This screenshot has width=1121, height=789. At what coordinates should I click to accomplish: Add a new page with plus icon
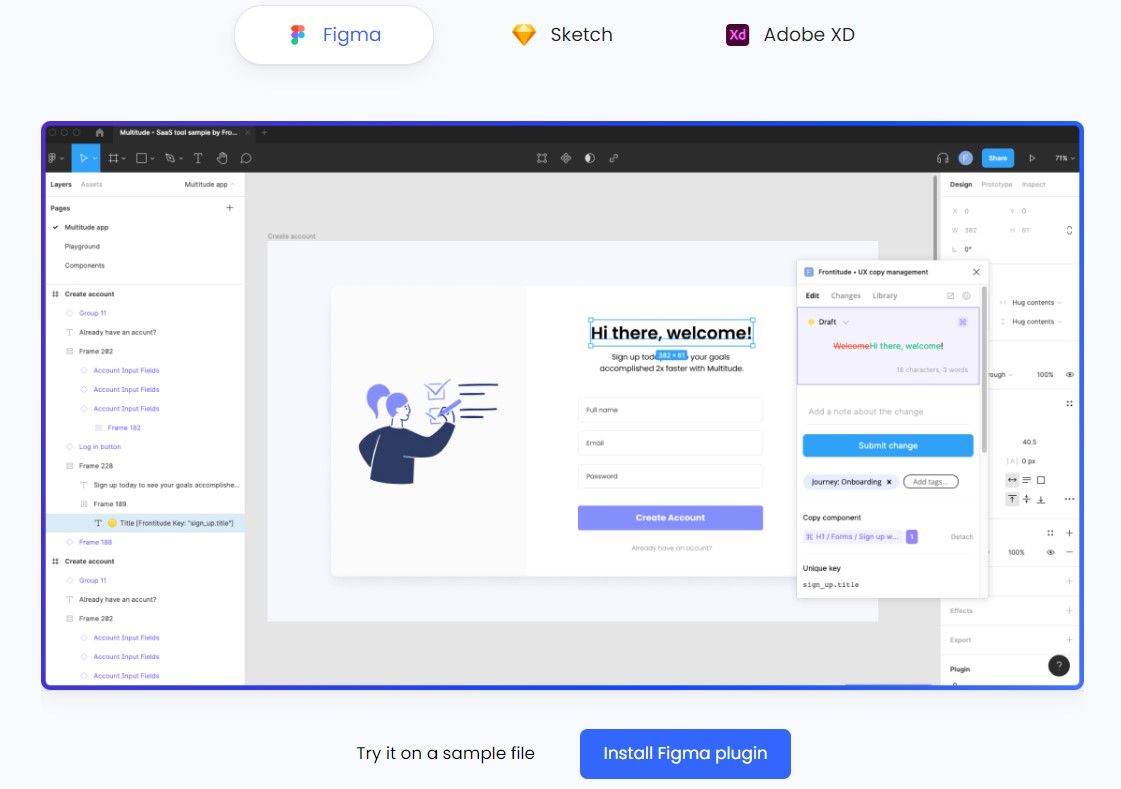(x=229, y=208)
